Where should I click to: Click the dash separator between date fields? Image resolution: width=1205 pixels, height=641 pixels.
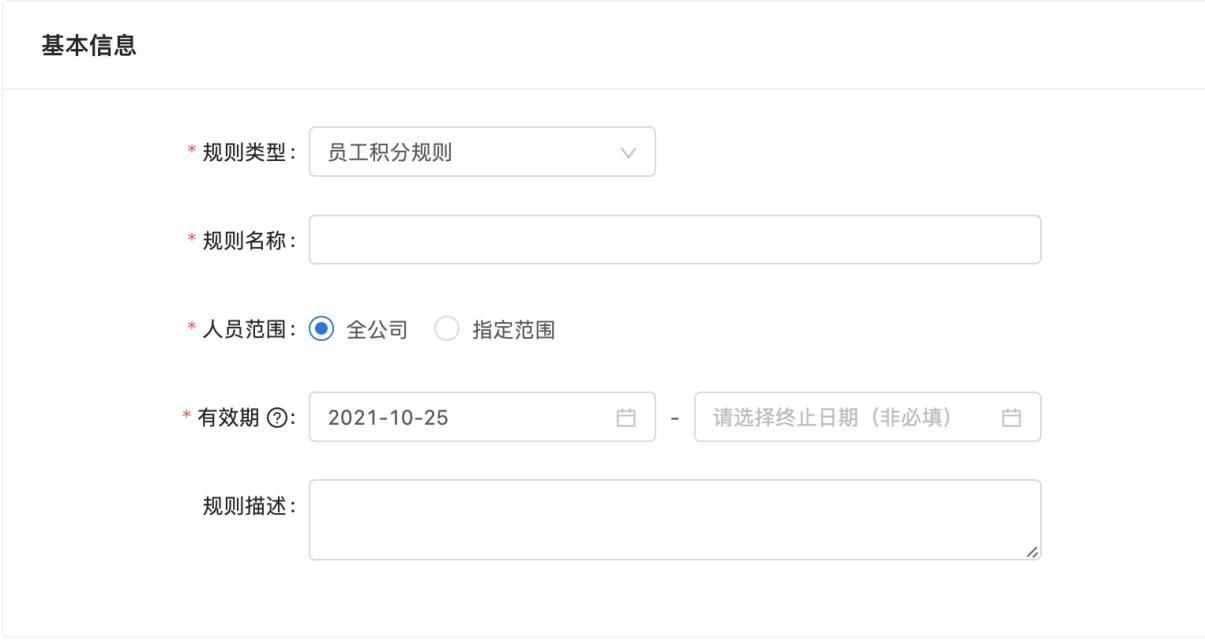(x=675, y=417)
